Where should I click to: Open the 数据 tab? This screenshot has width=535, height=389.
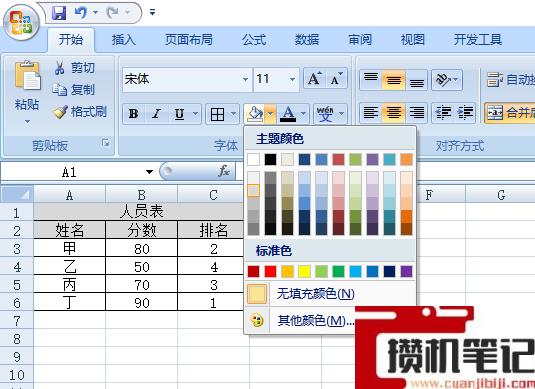(x=307, y=40)
